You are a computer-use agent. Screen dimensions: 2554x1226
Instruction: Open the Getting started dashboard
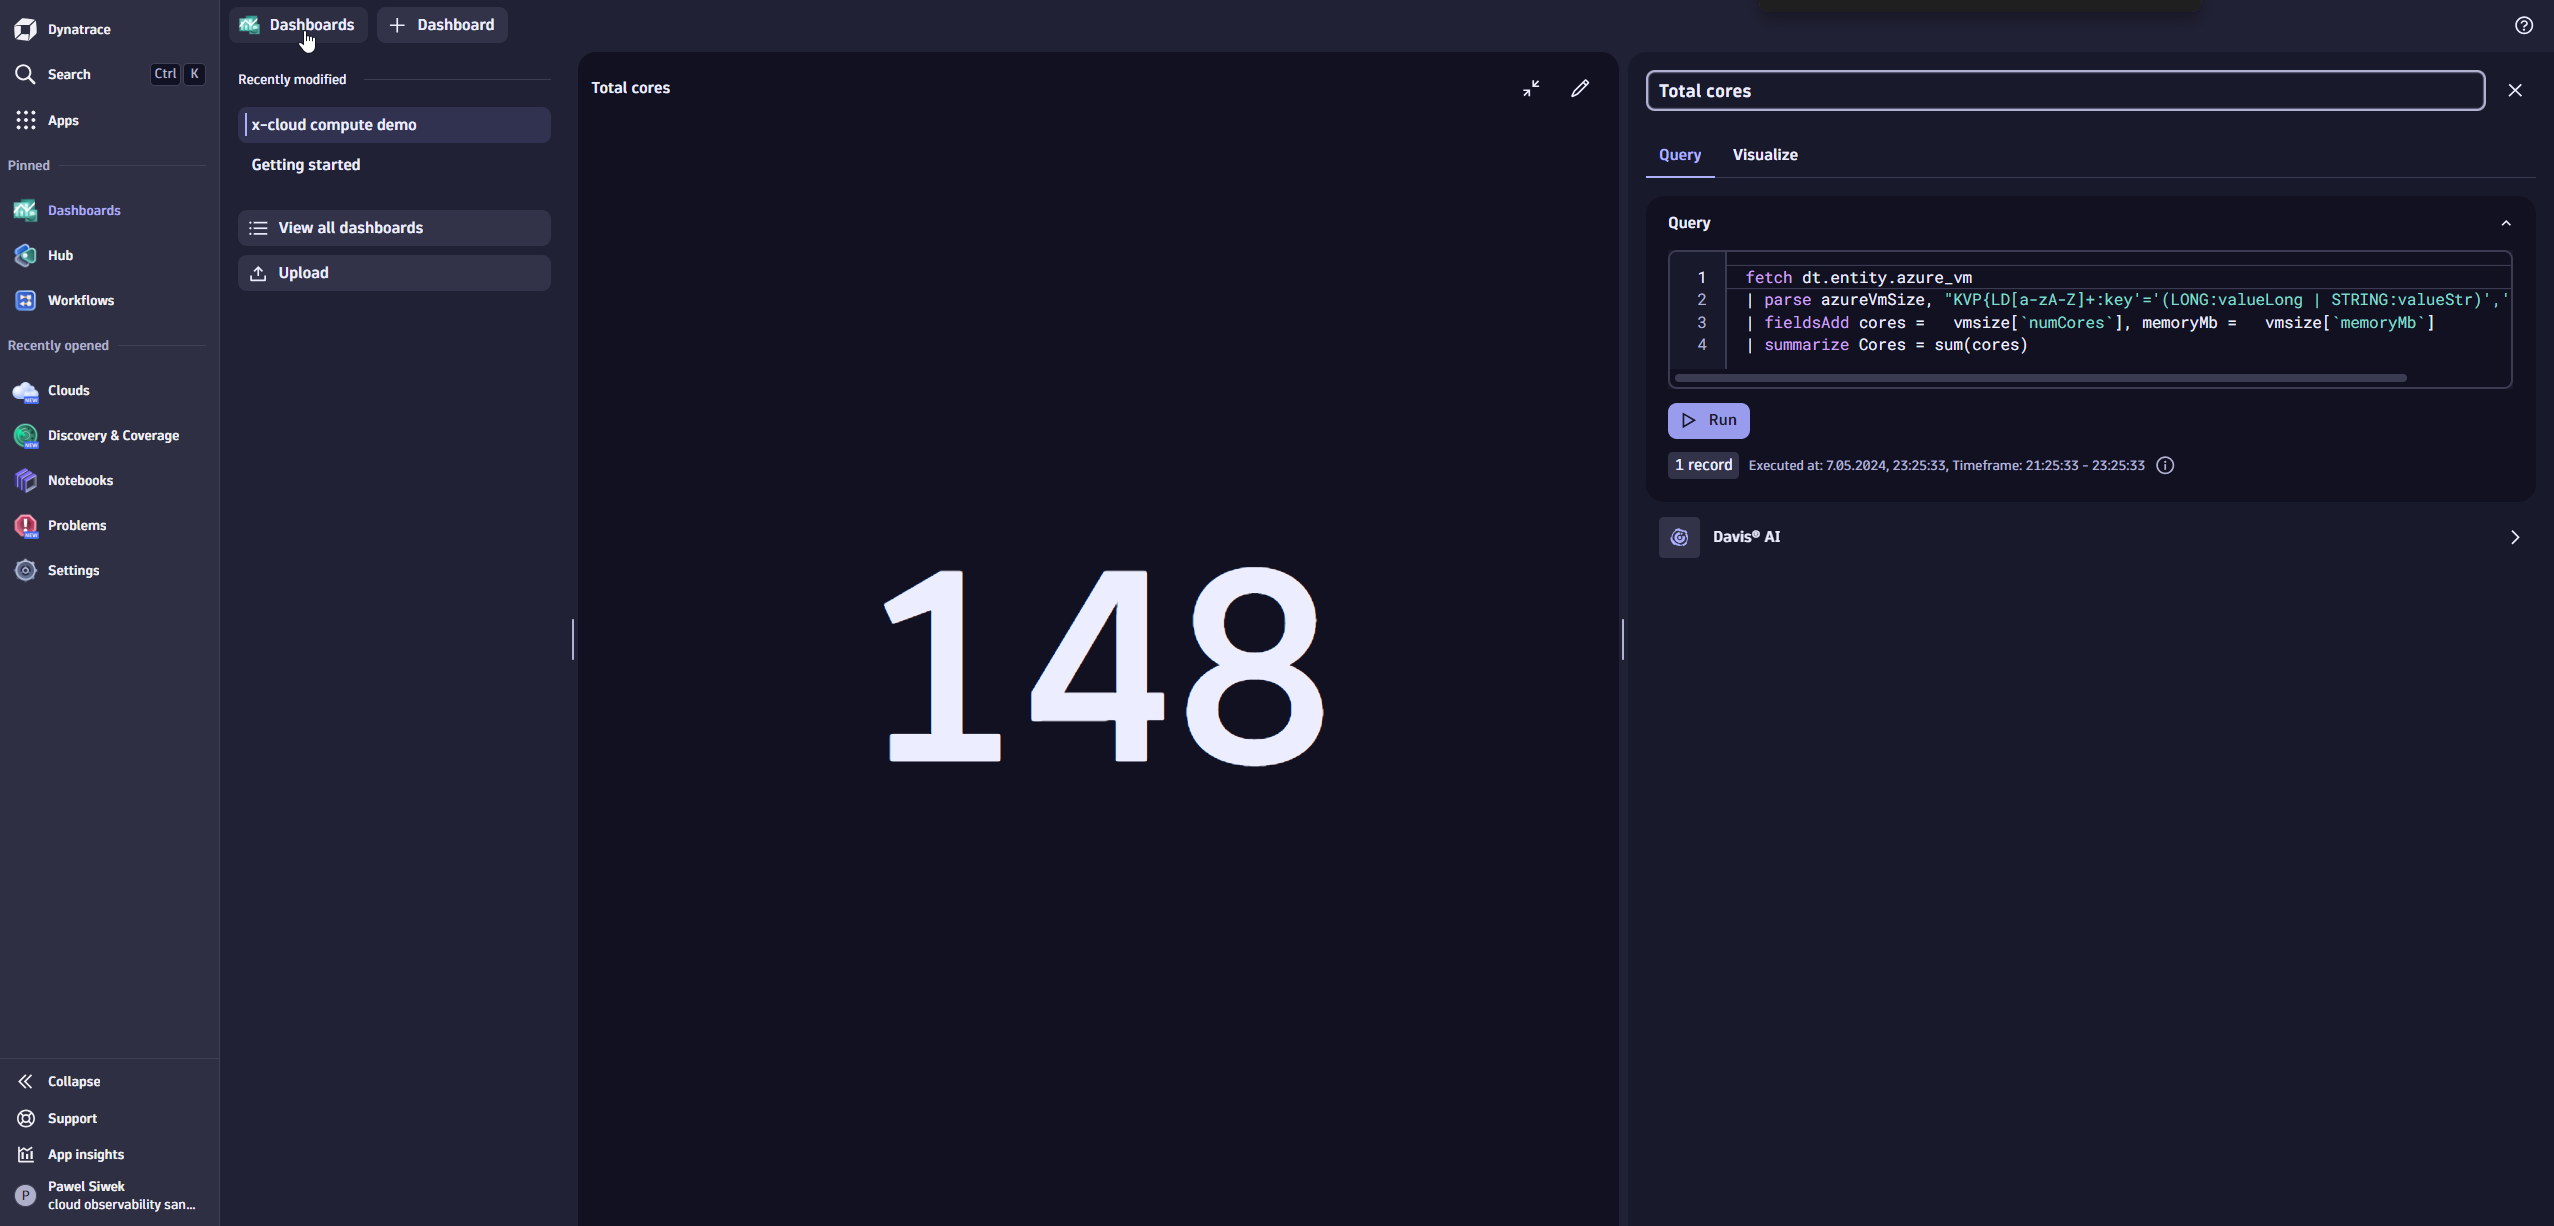[306, 165]
